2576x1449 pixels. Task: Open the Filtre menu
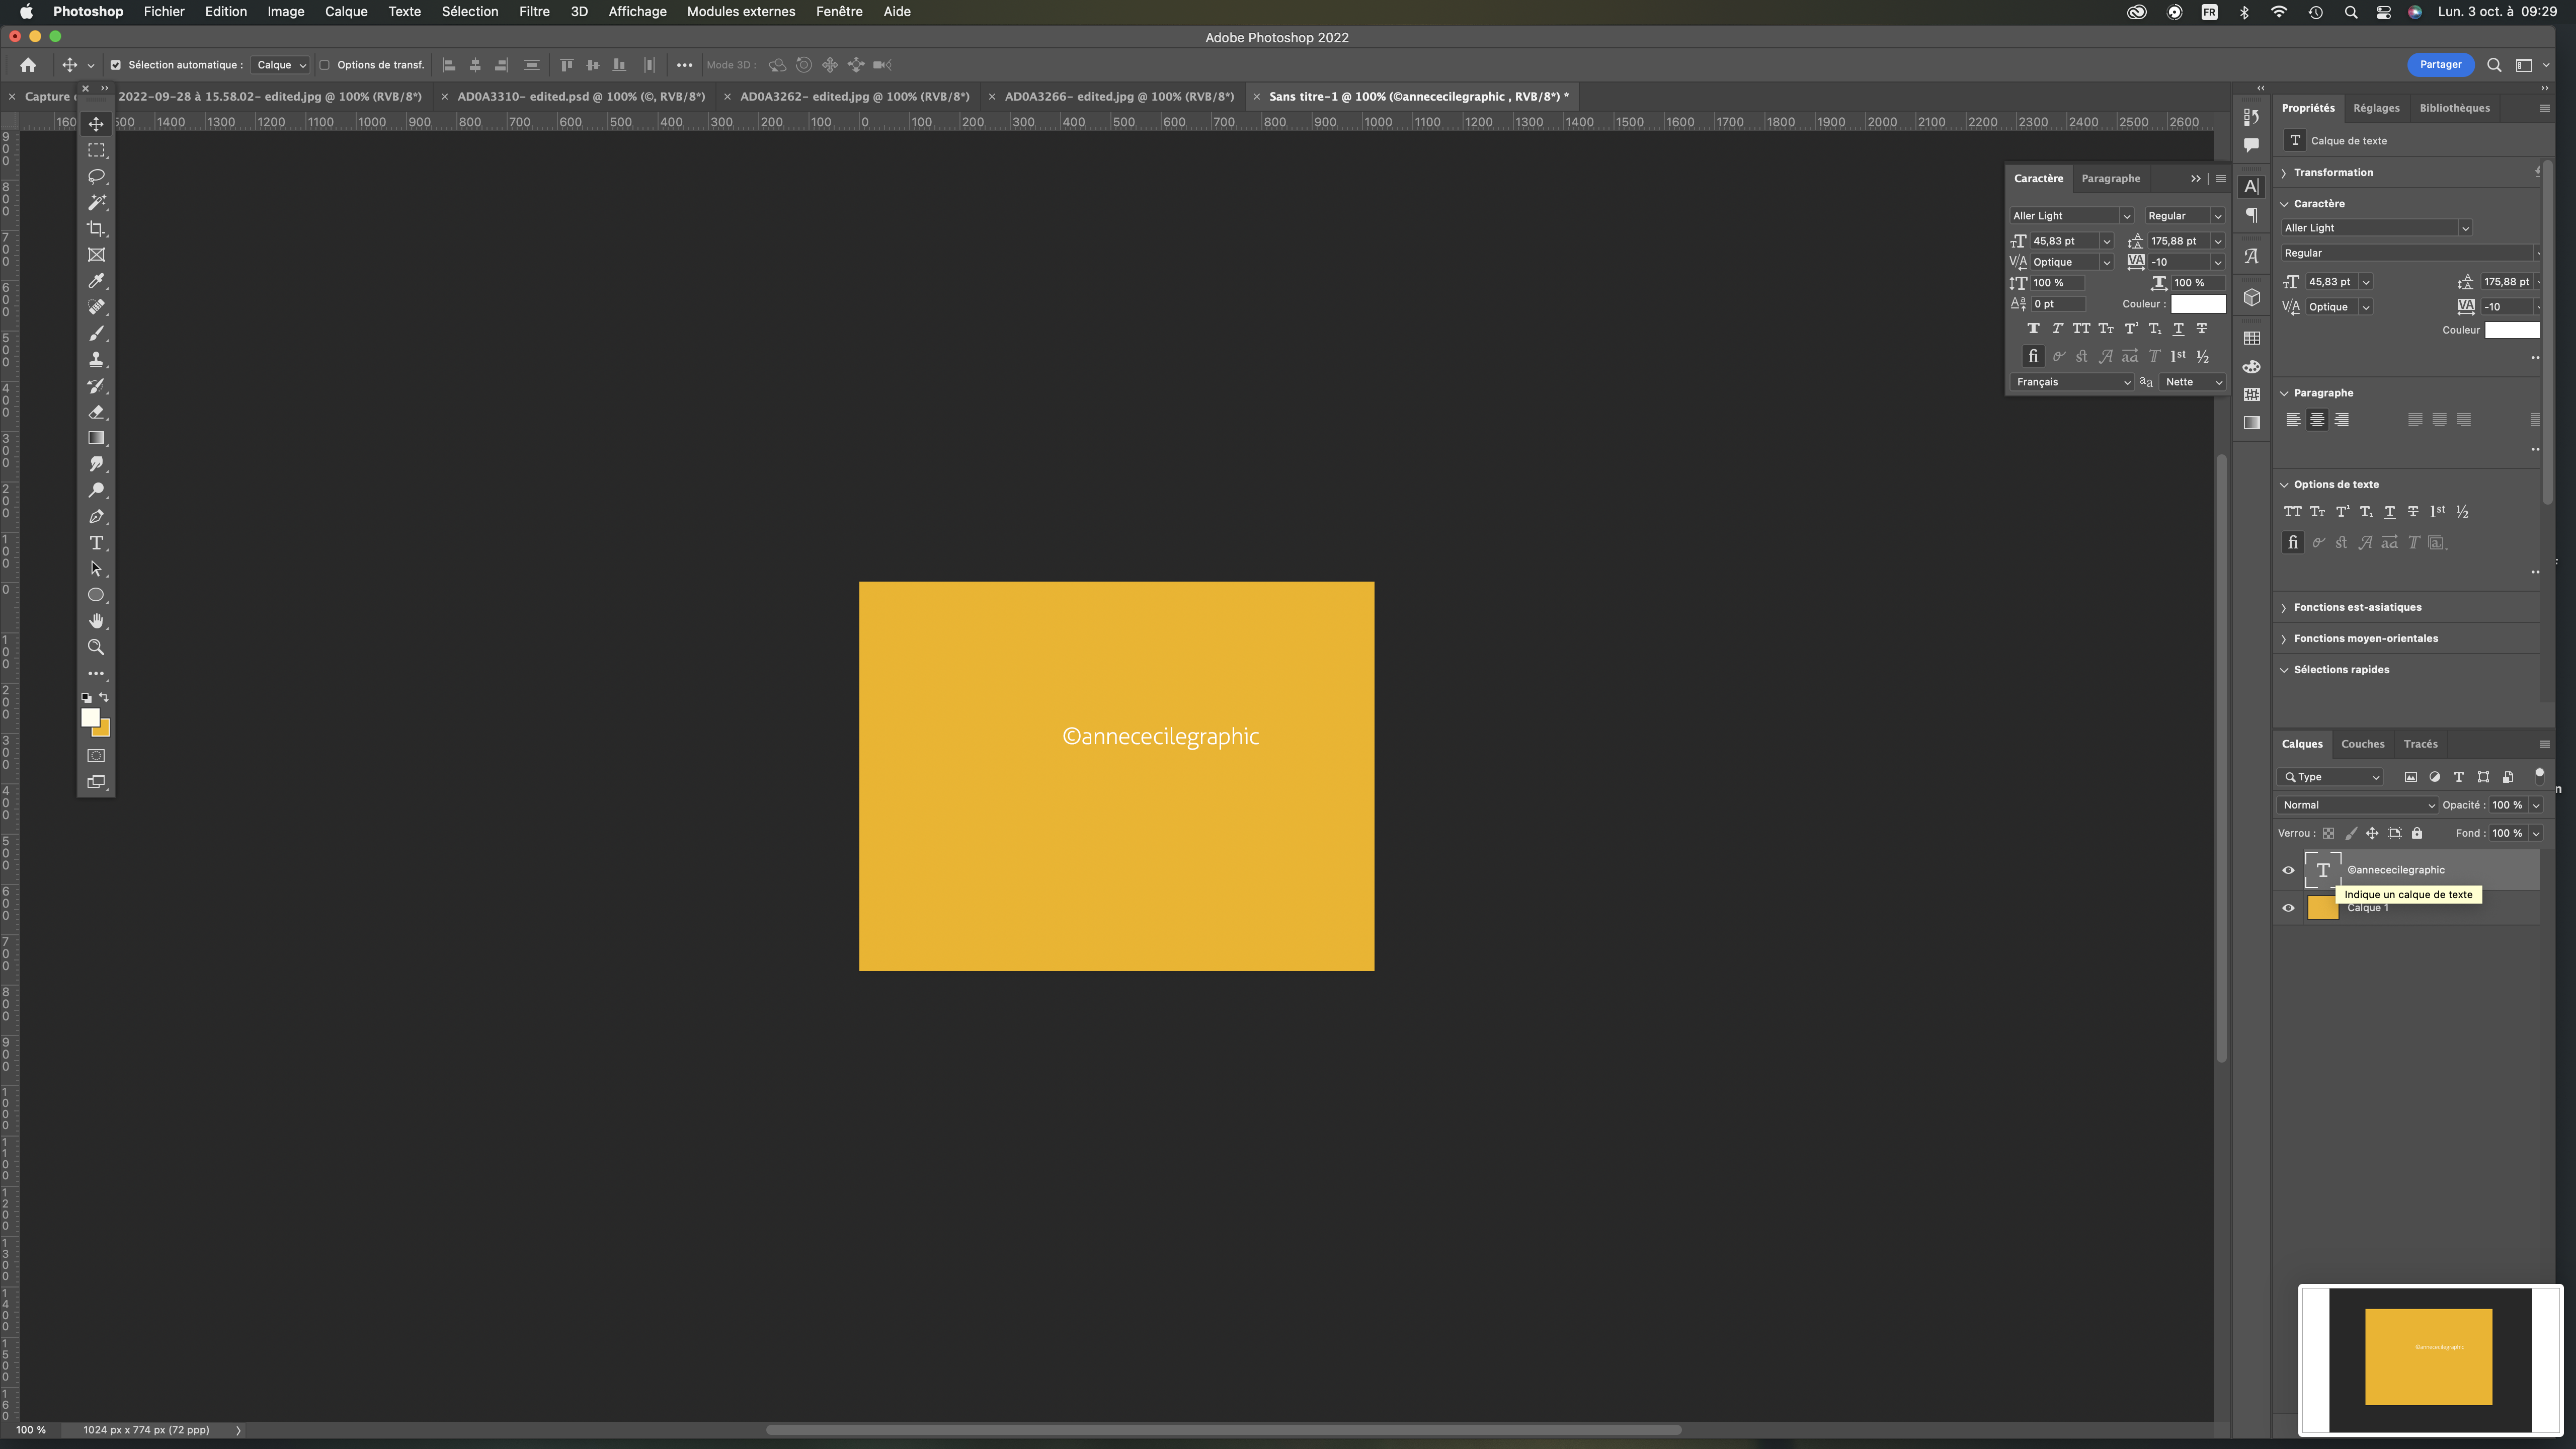point(534,12)
